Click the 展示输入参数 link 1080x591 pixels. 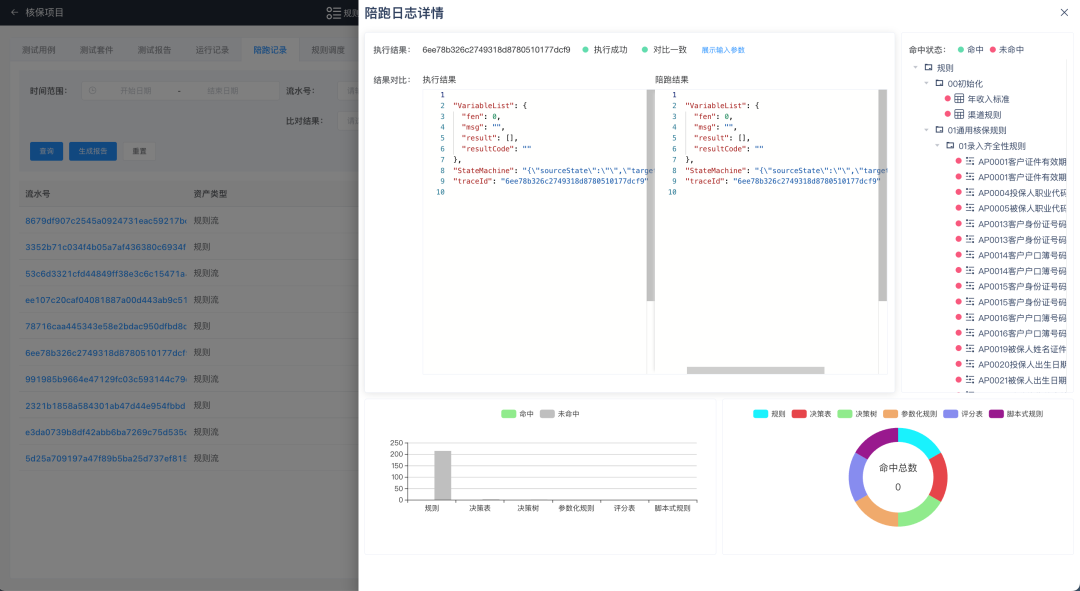coord(722,50)
